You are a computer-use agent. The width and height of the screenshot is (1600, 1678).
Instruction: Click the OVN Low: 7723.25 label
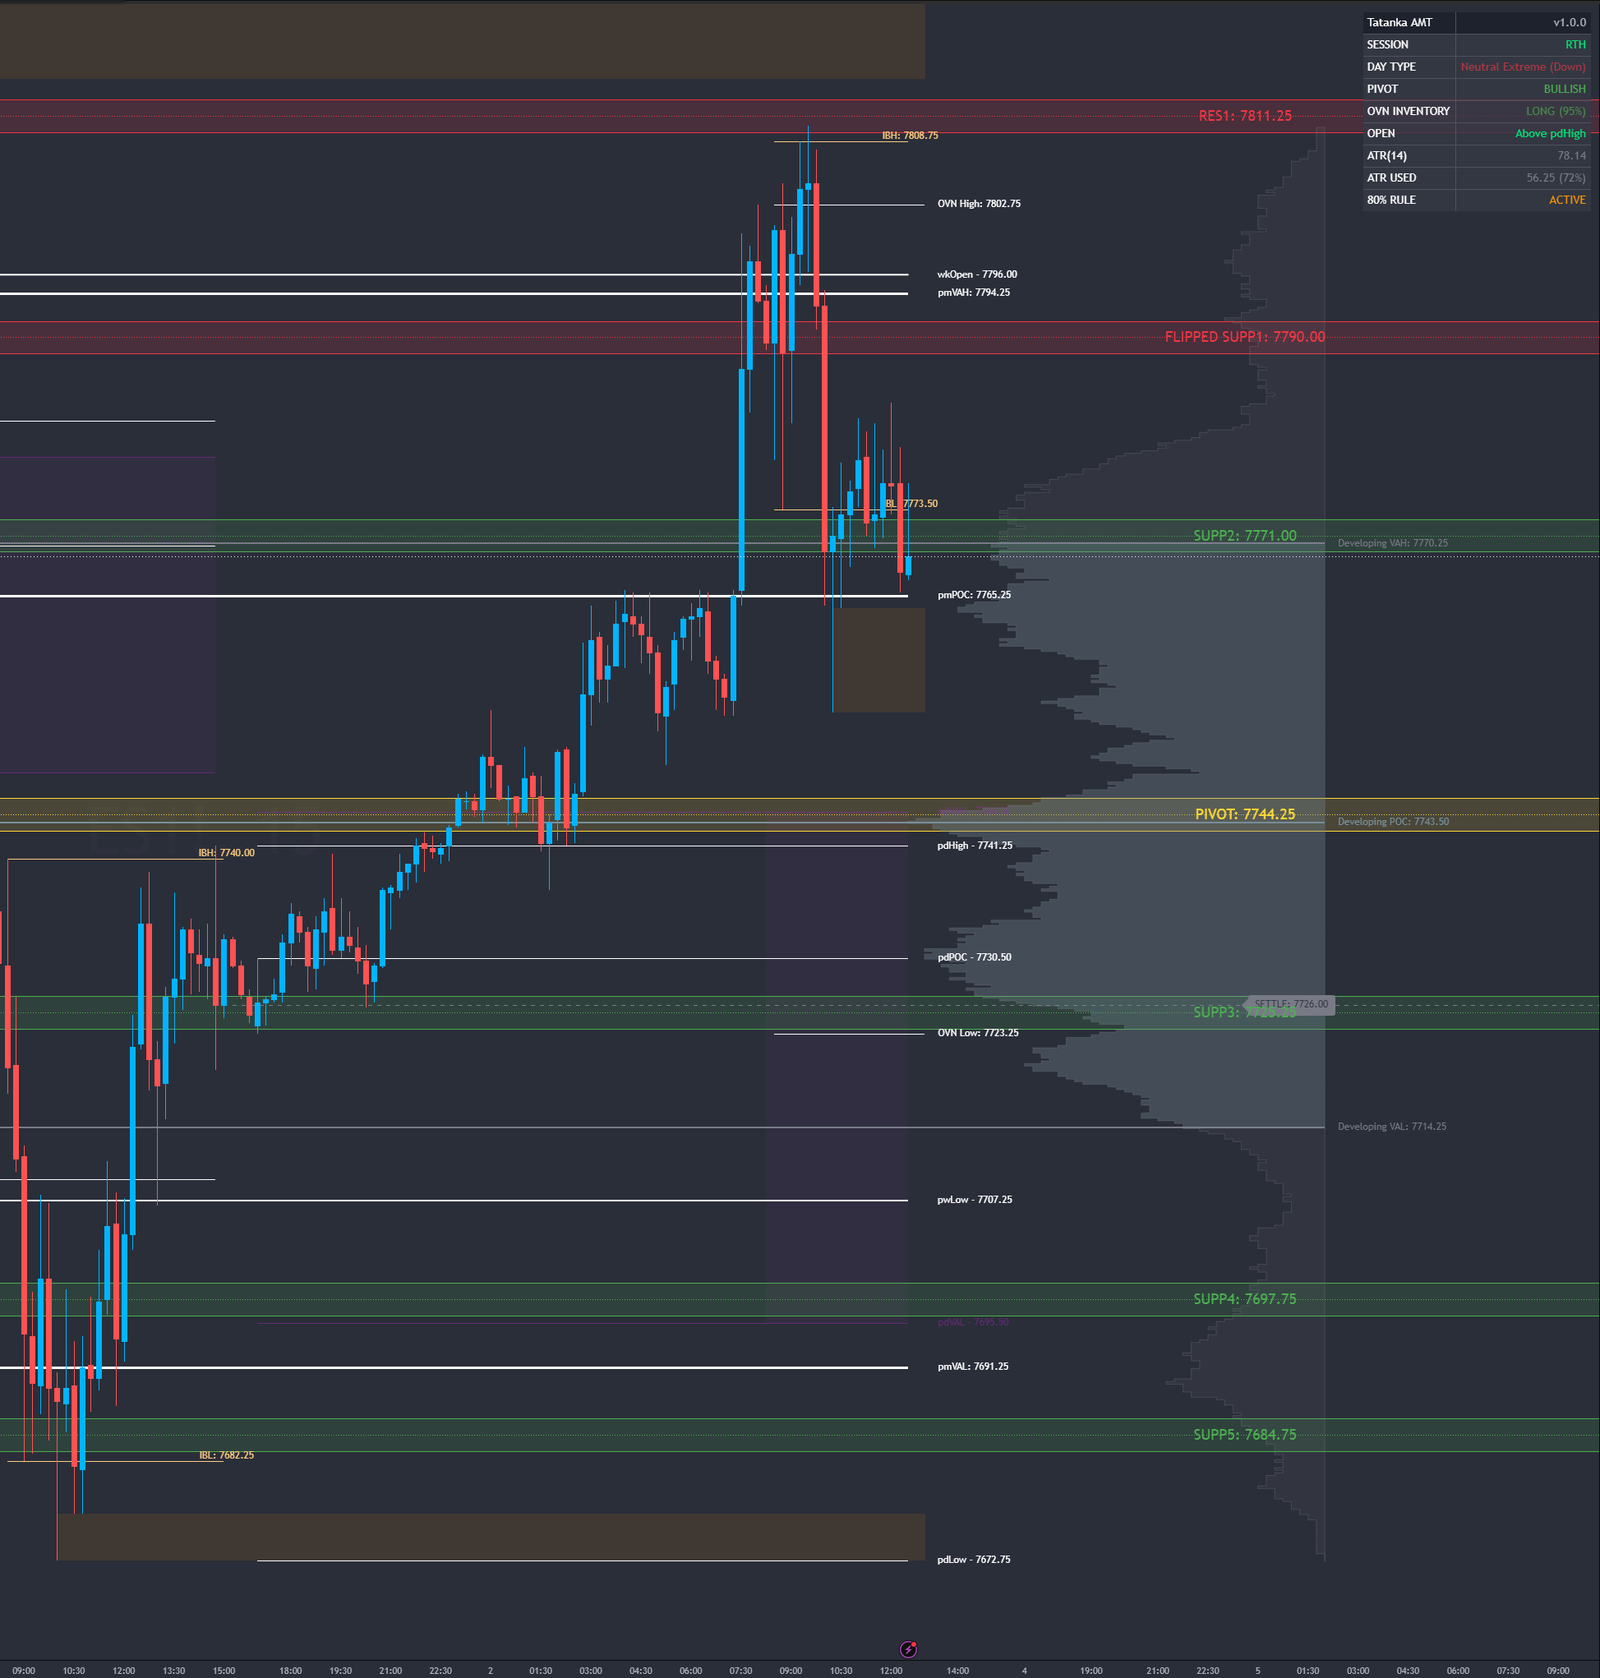[x=978, y=1033]
